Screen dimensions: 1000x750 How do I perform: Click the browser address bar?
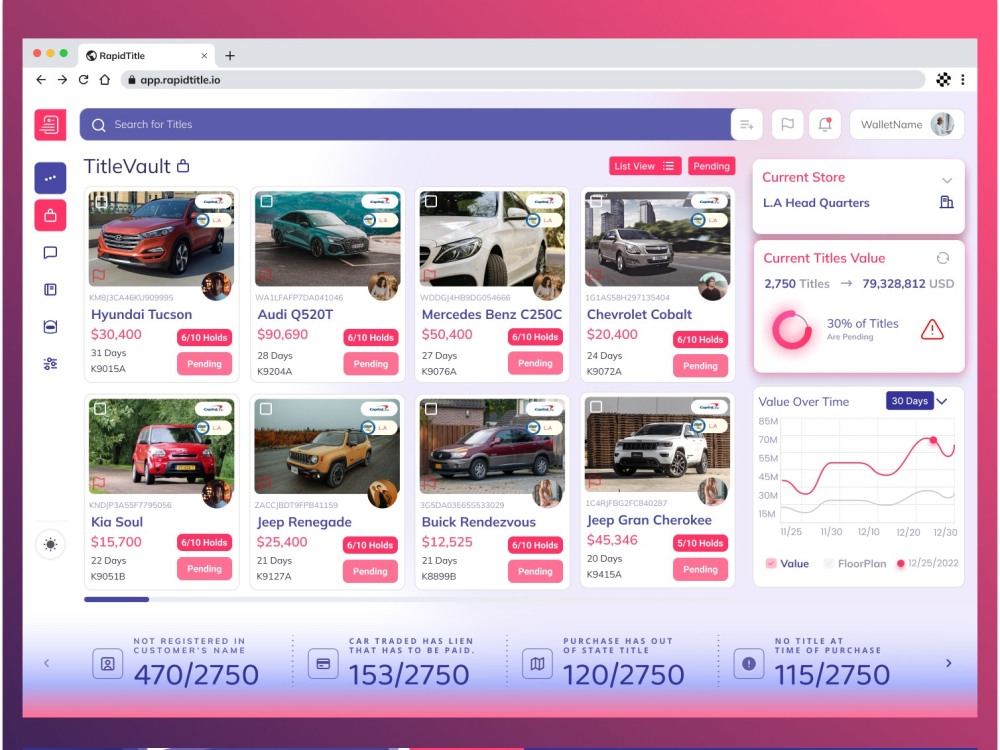(x=523, y=80)
